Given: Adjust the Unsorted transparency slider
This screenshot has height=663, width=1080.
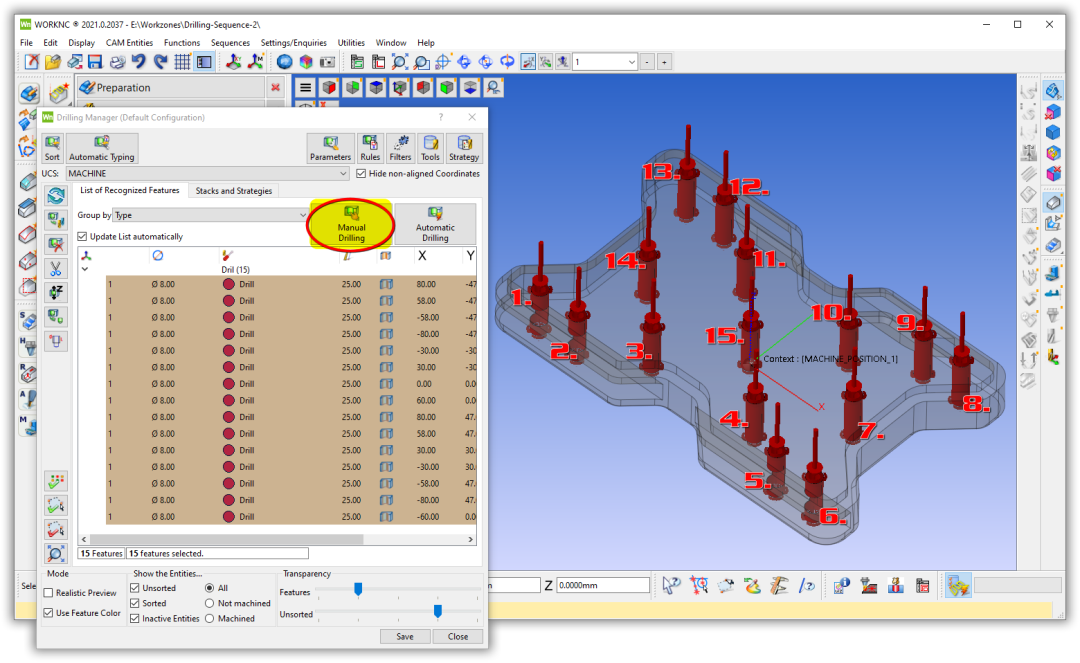Looking at the screenshot, I should 437,611.
